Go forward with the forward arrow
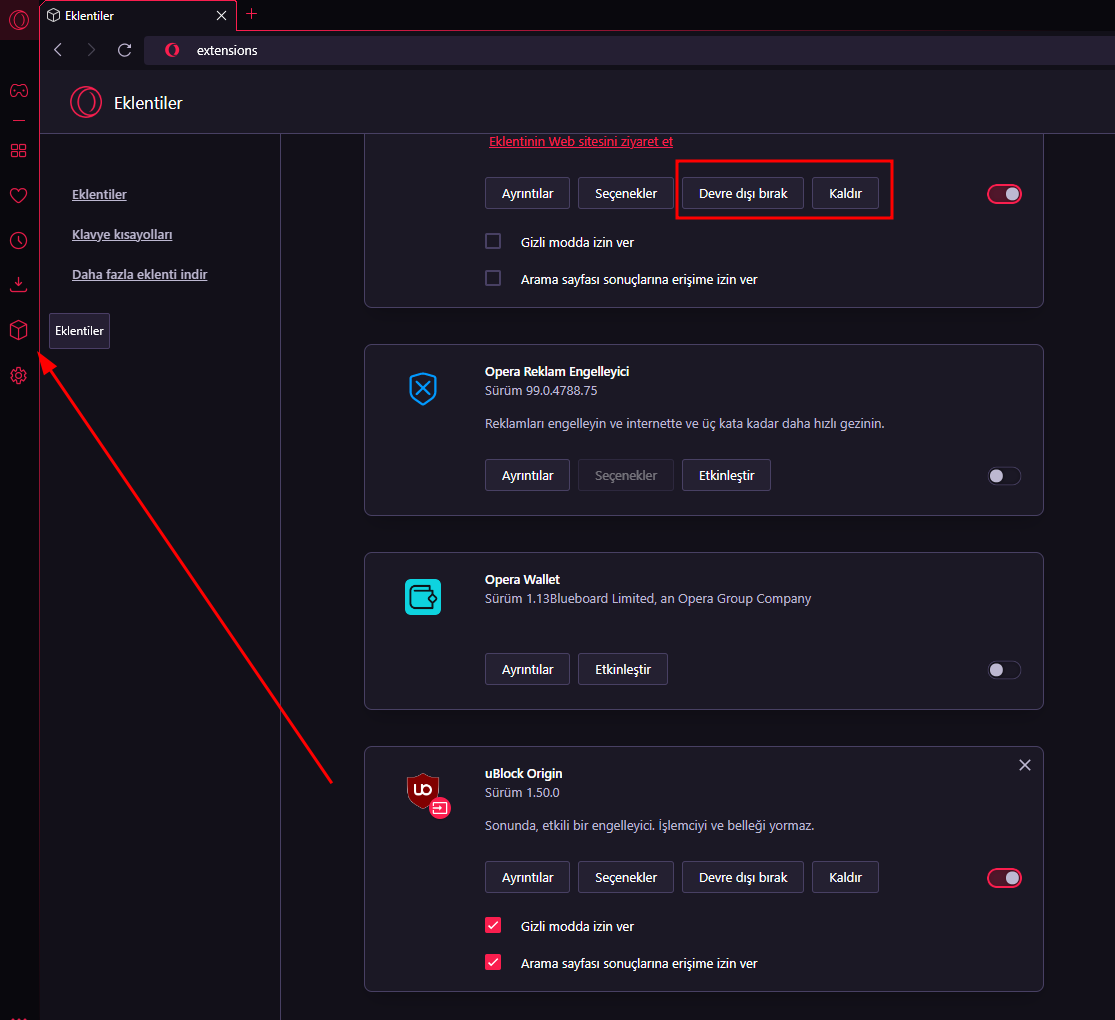This screenshot has width=1115, height=1020. [91, 50]
